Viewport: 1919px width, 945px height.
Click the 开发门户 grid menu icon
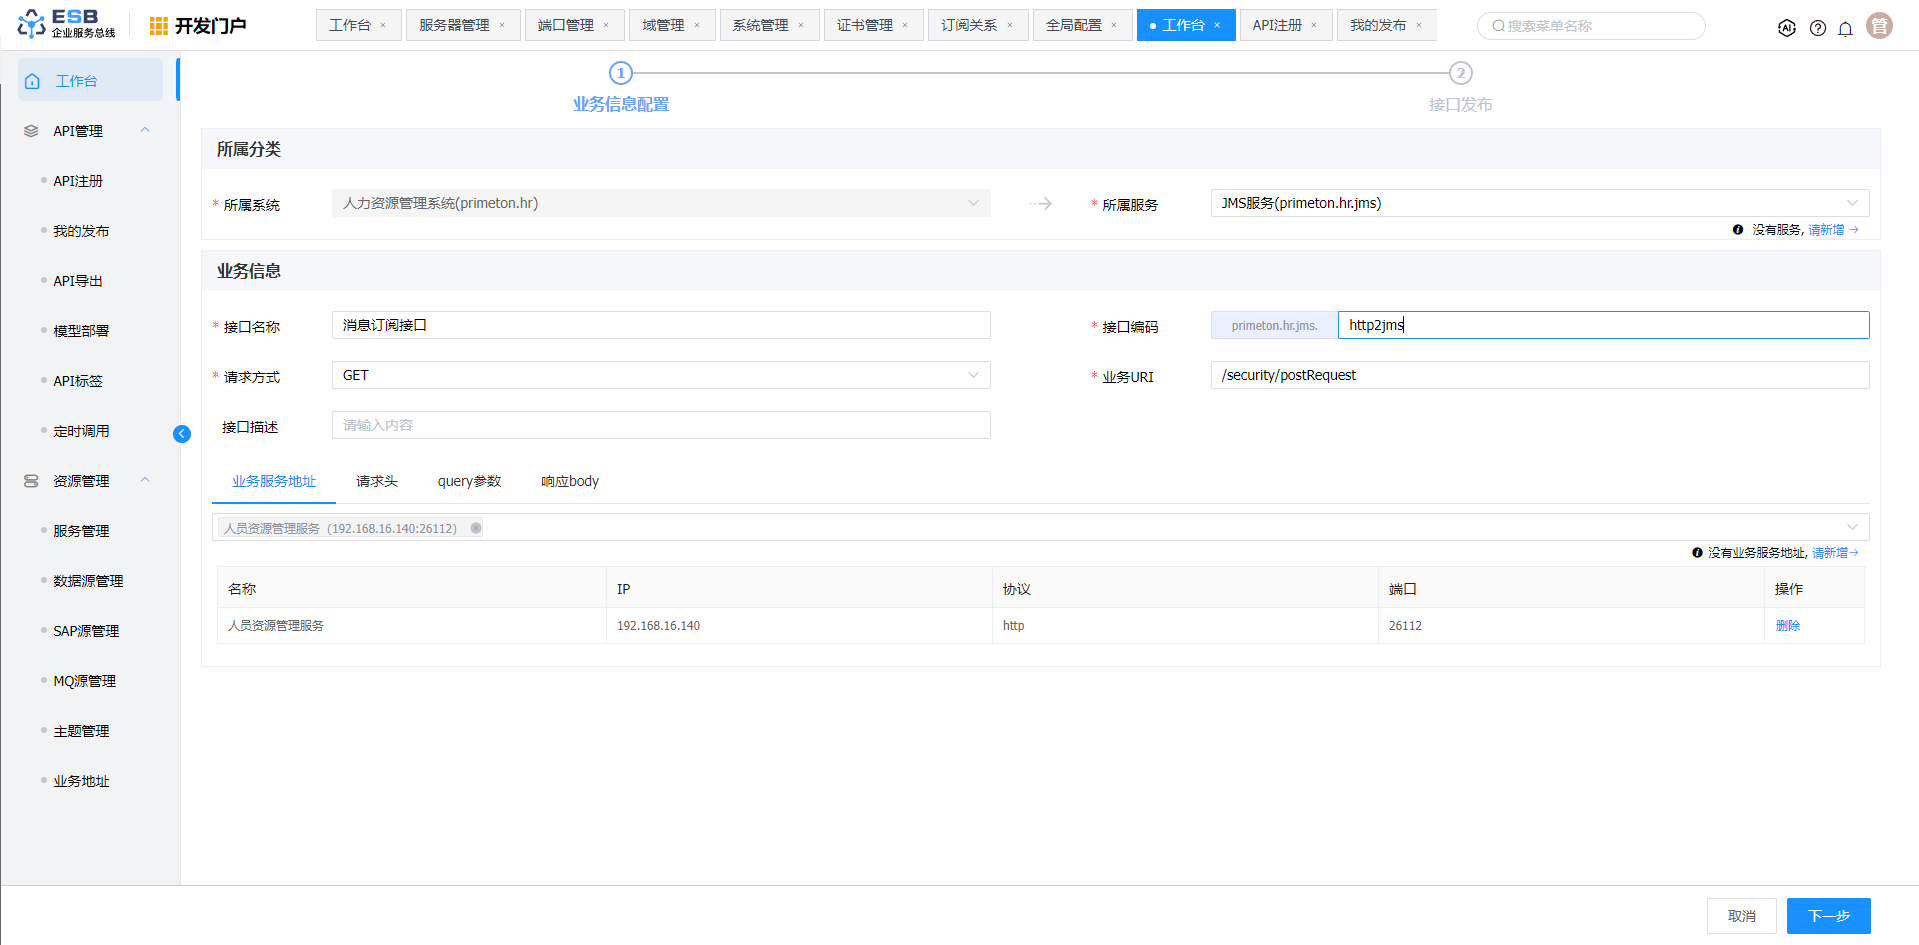tap(158, 26)
